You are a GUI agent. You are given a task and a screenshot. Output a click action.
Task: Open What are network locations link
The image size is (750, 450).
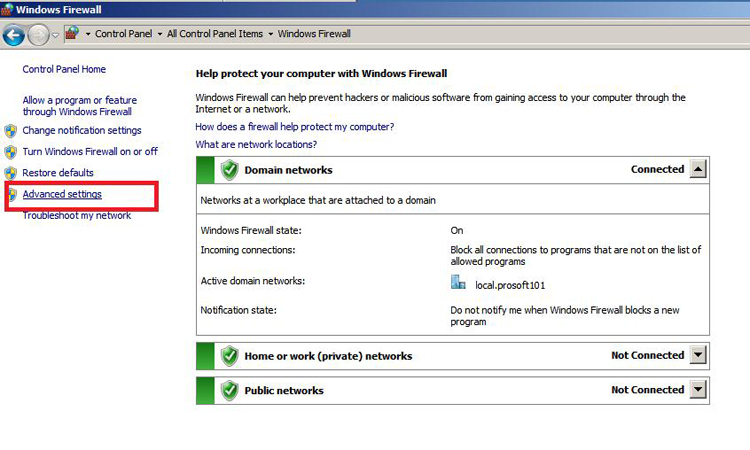tap(256, 144)
